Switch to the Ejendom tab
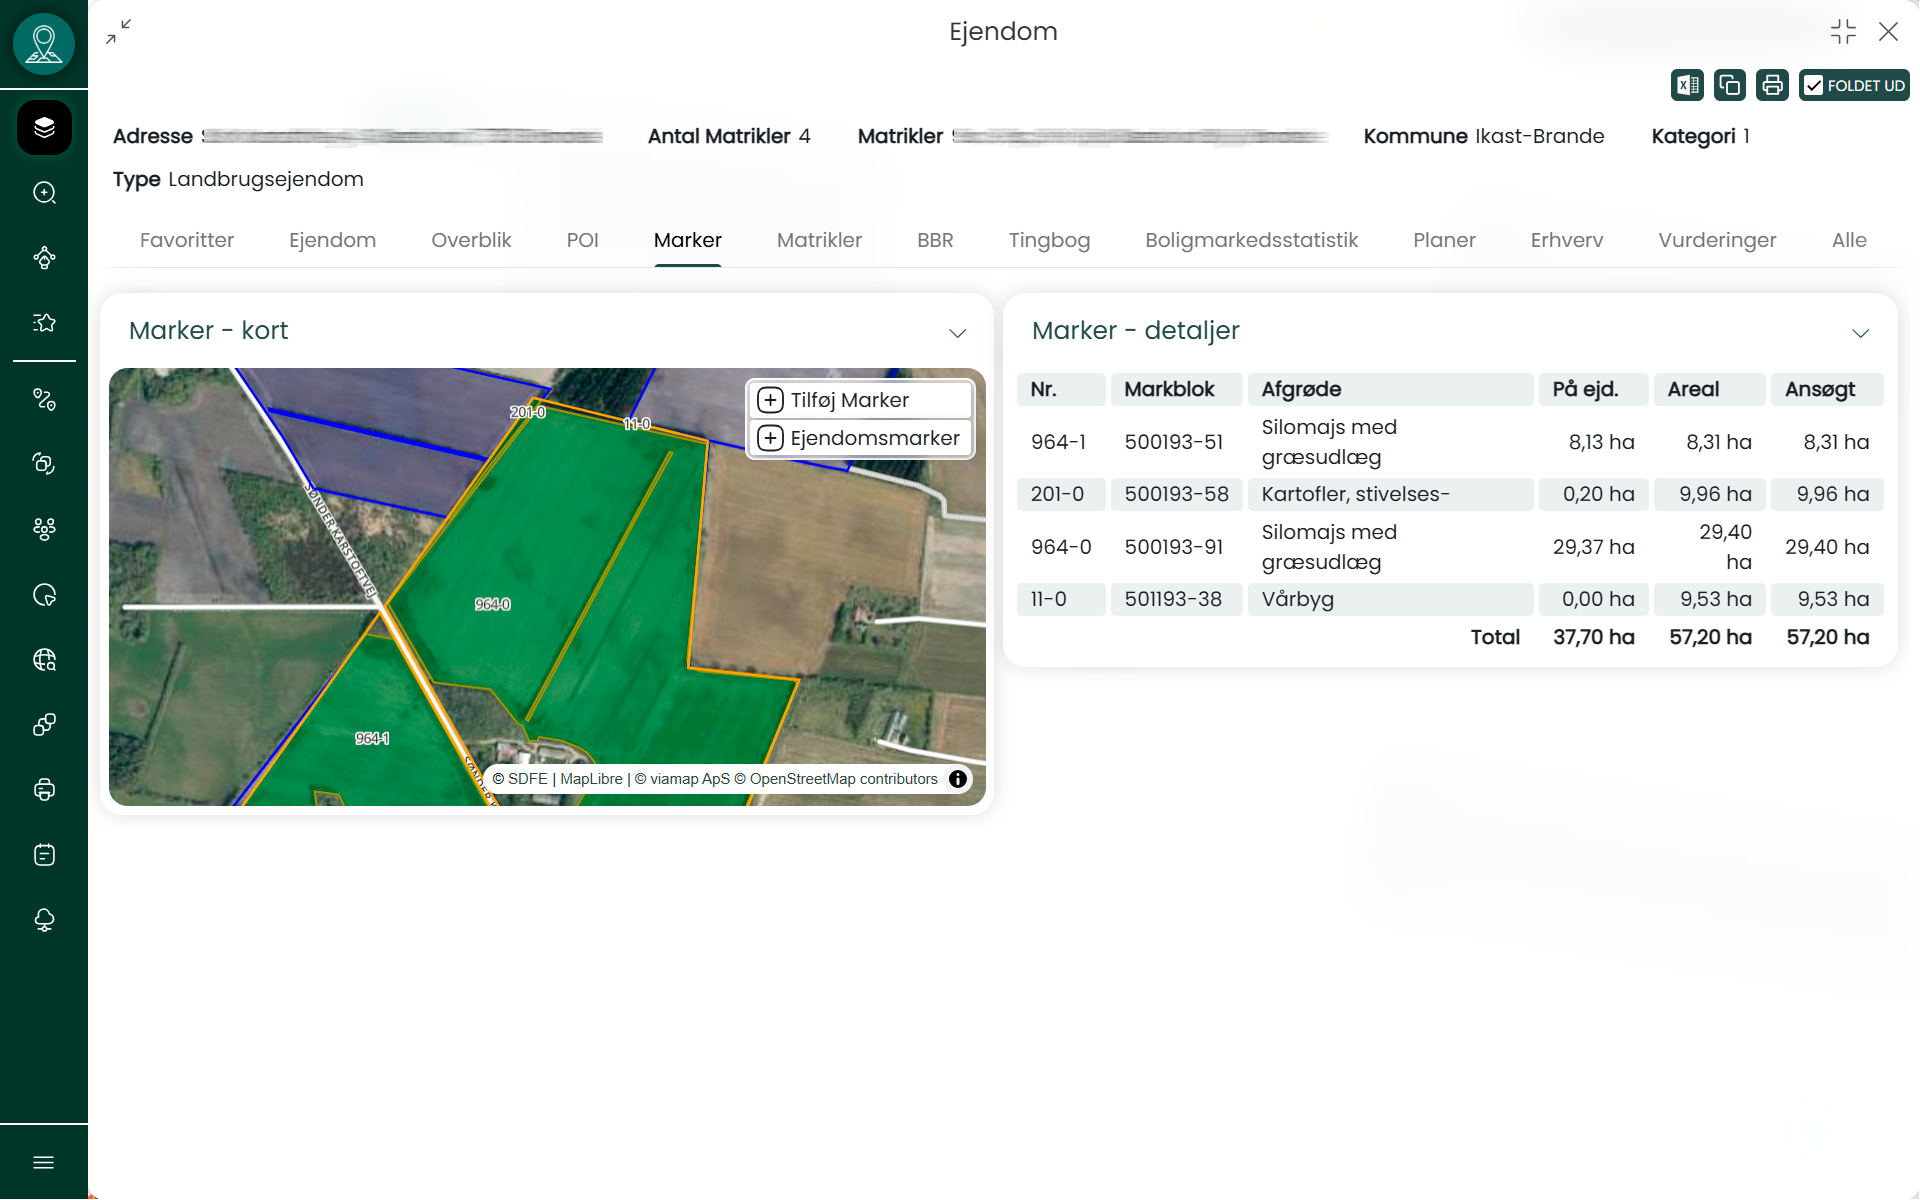Screen dimensions: 1920x1200 (332, 240)
